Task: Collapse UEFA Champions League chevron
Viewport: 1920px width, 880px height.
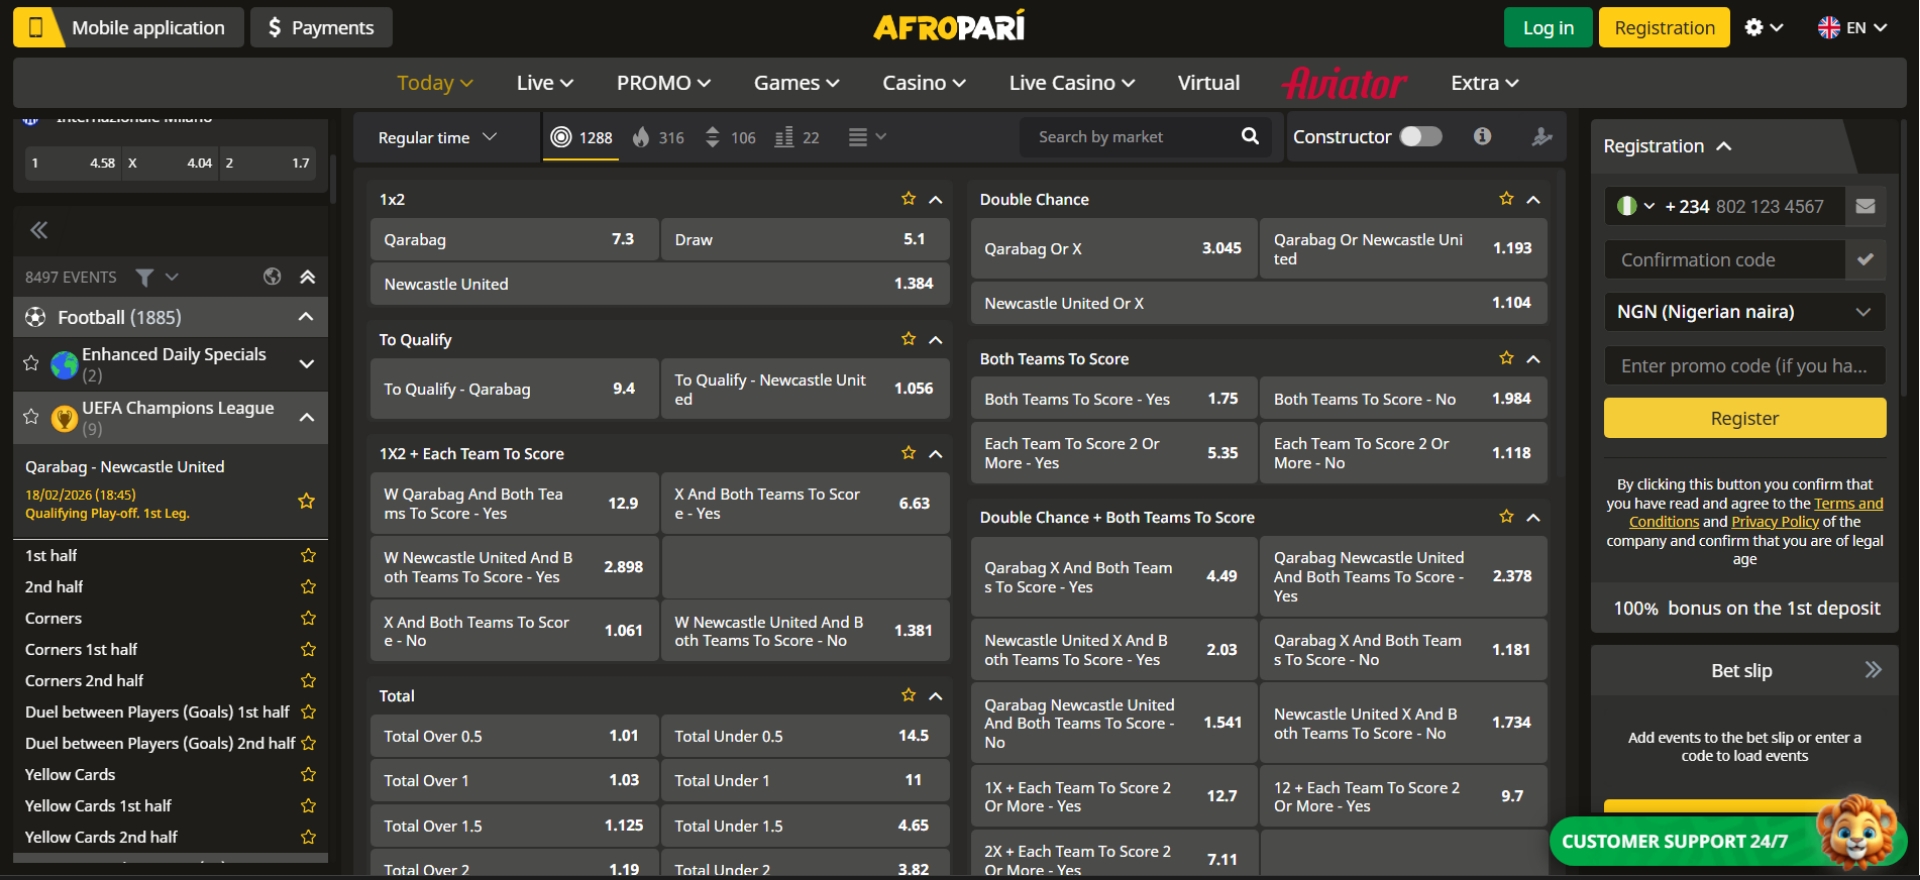Action: point(307,417)
